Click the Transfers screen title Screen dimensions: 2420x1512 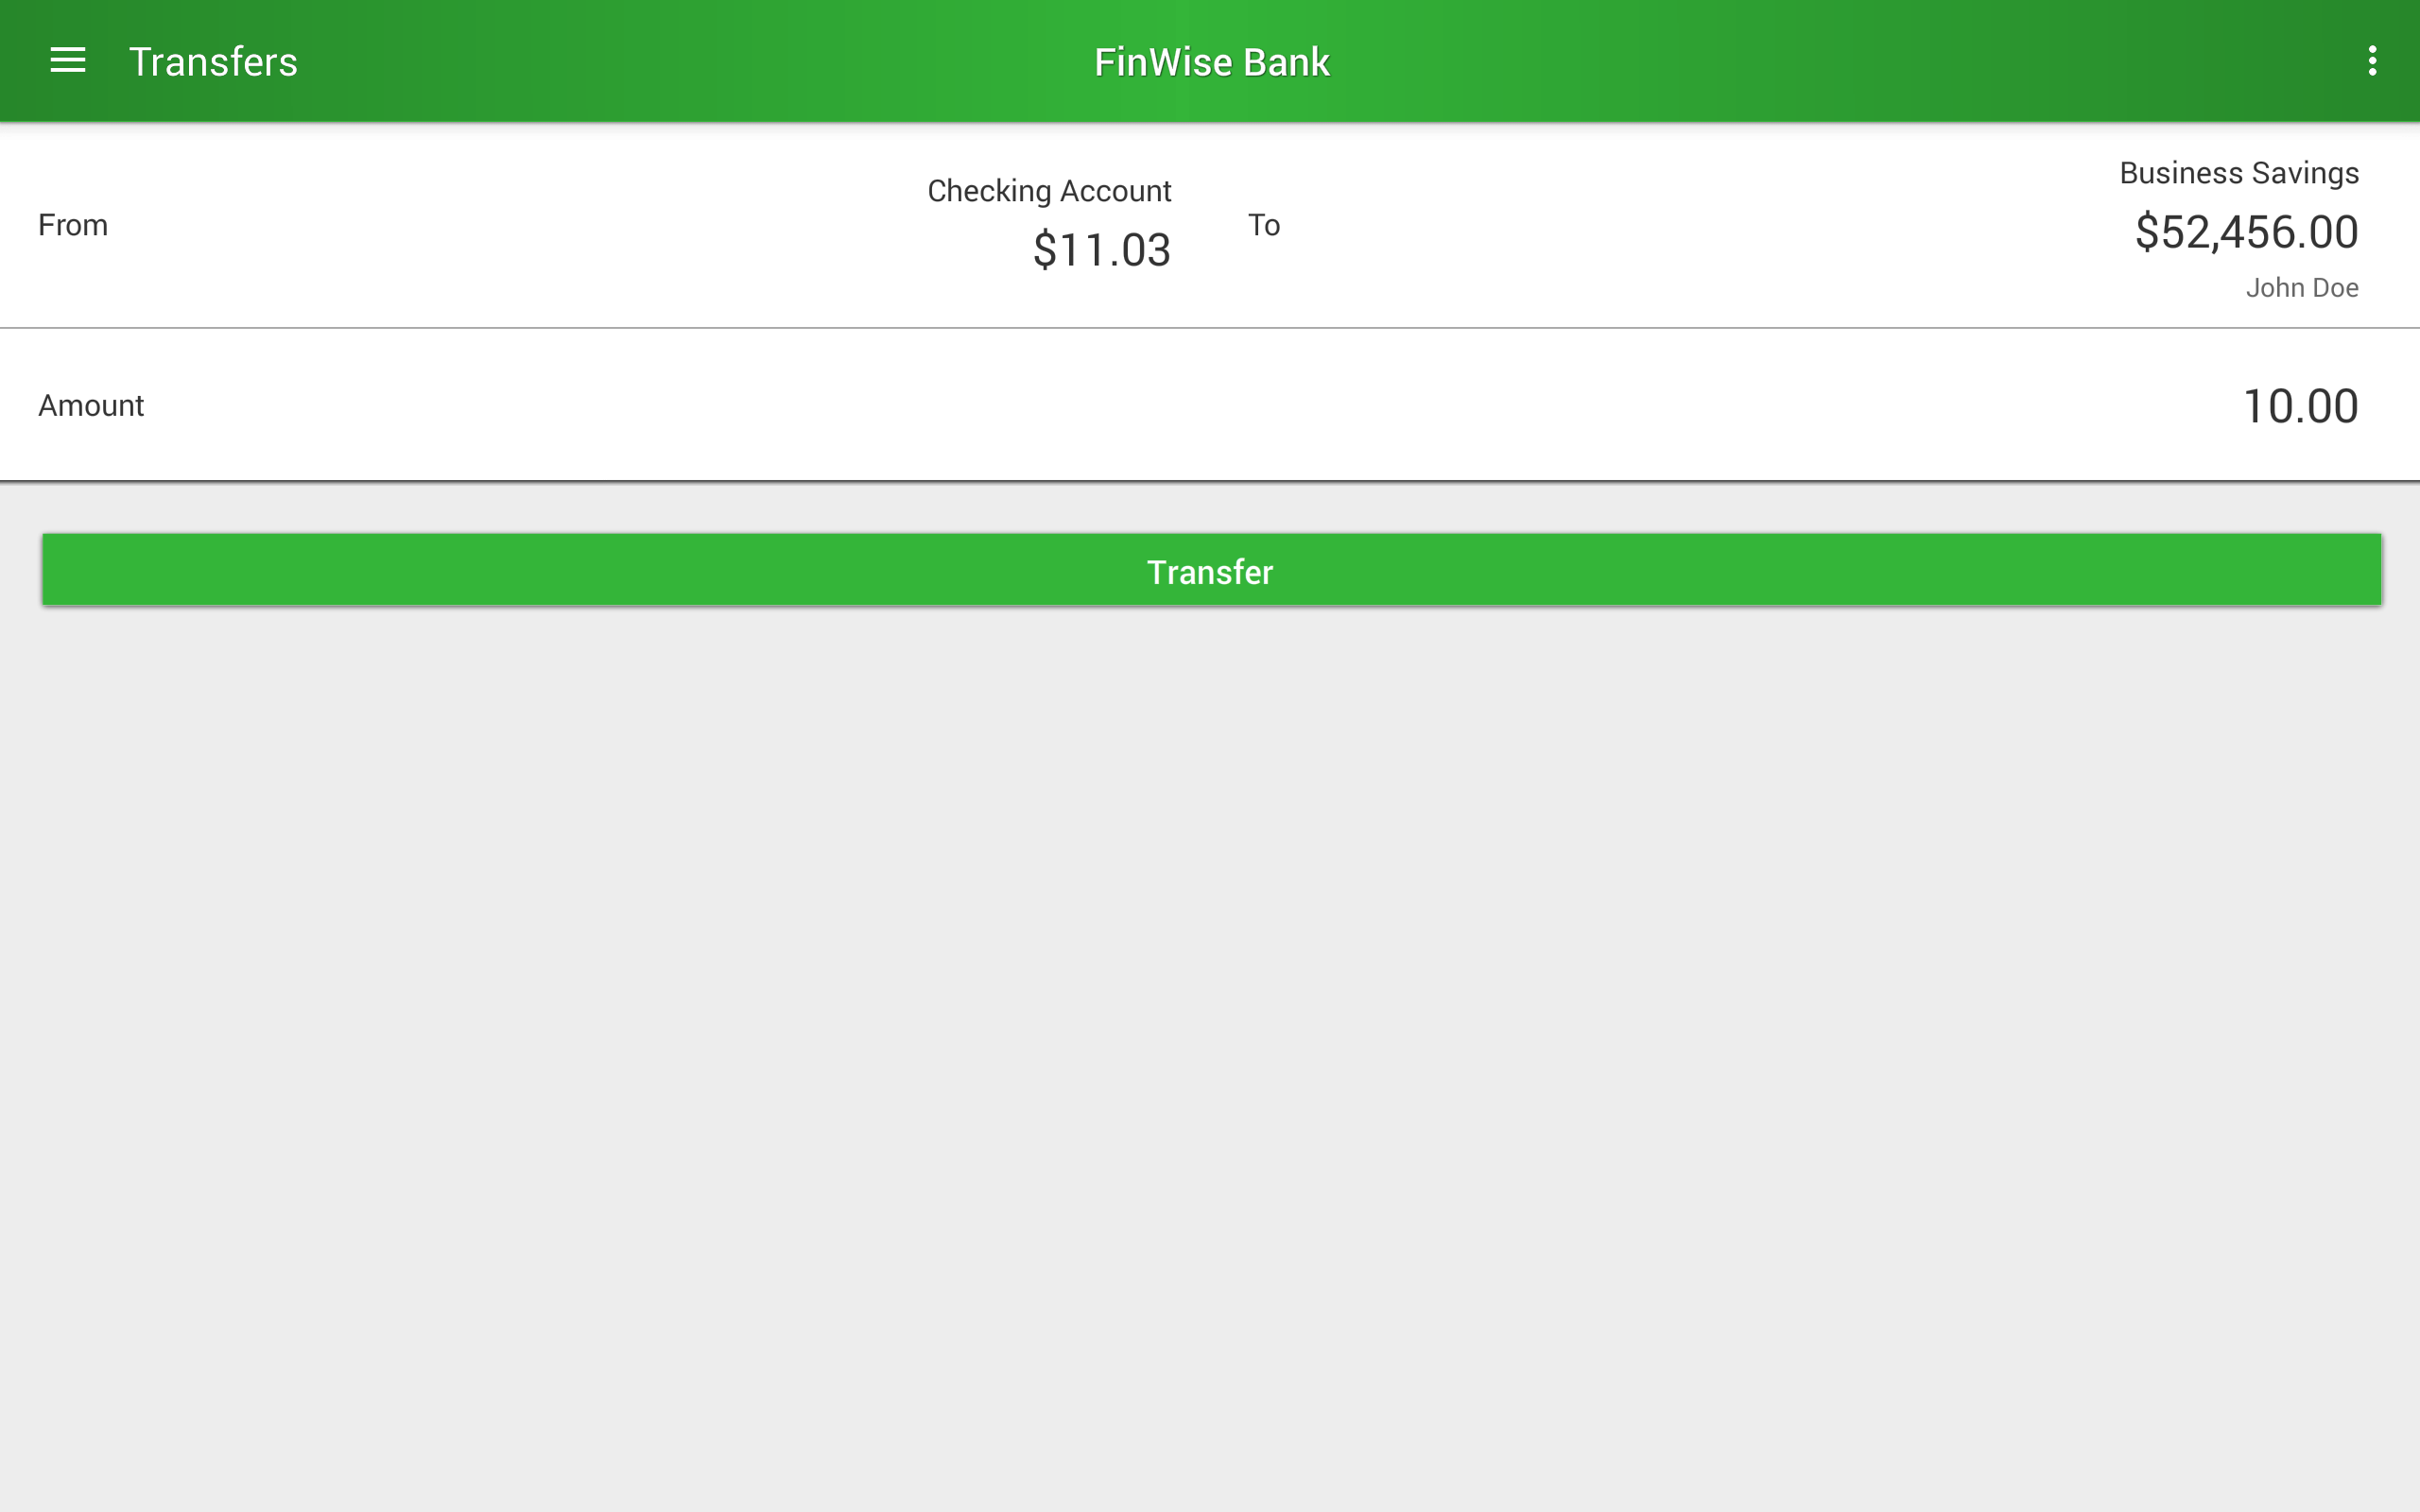click(x=213, y=61)
